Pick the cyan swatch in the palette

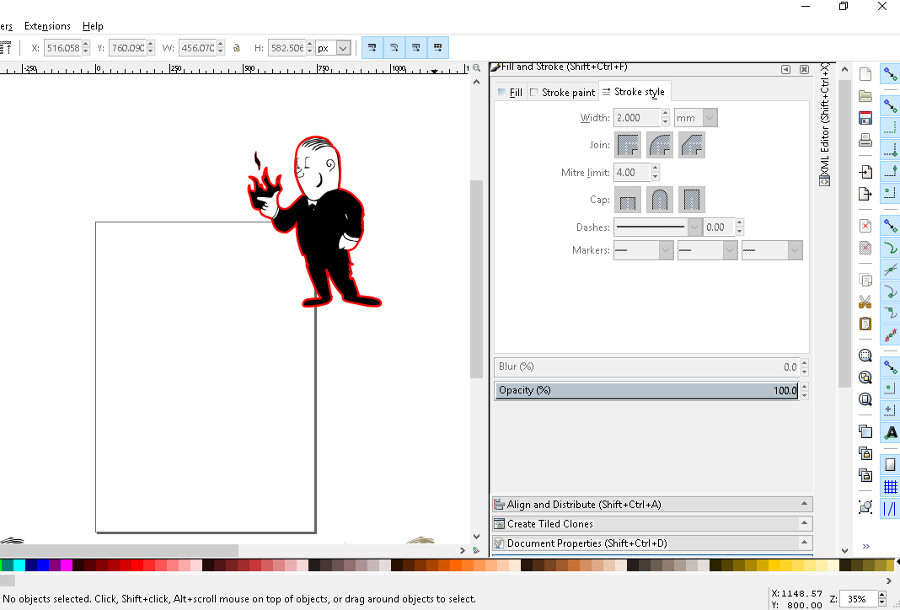point(19,565)
